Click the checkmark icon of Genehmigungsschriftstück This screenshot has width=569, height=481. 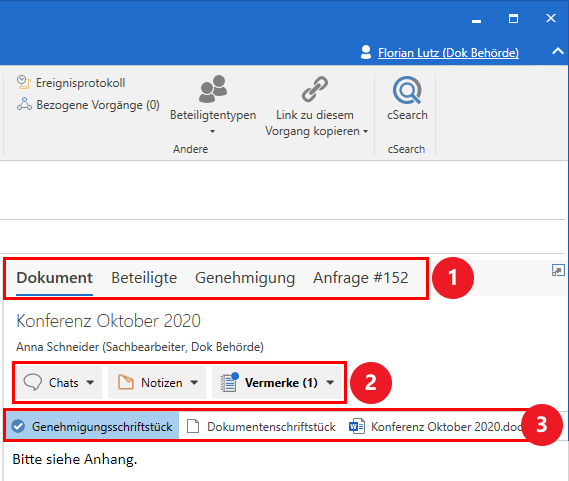(18, 427)
